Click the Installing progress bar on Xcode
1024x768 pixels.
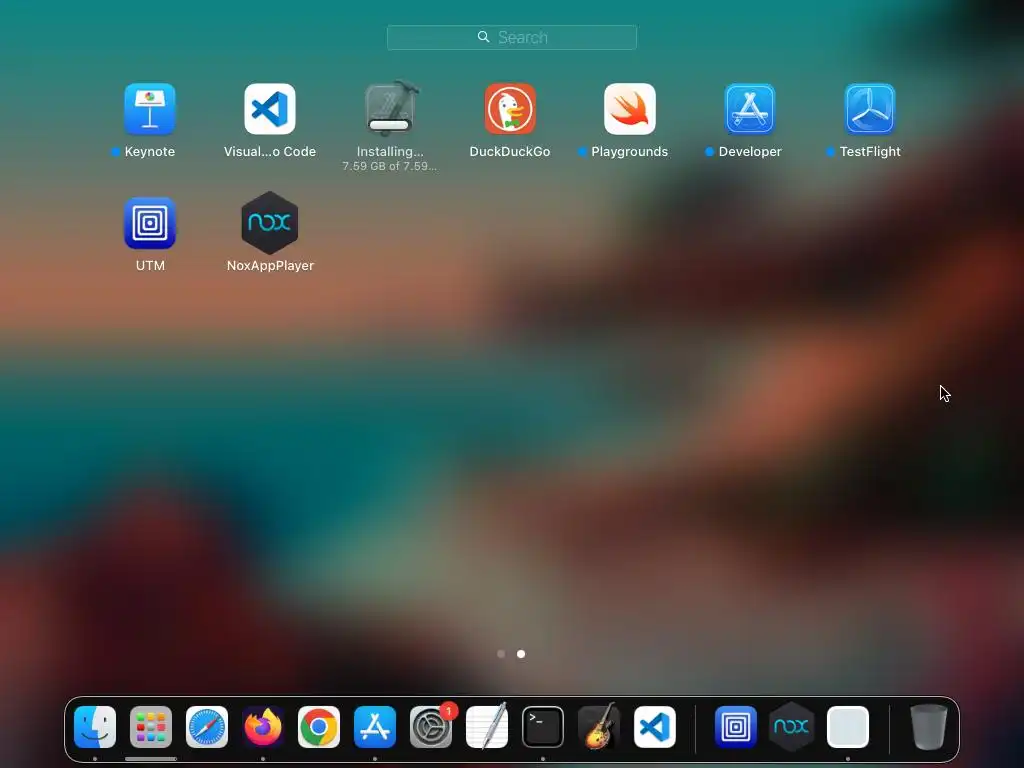pos(389,125)
